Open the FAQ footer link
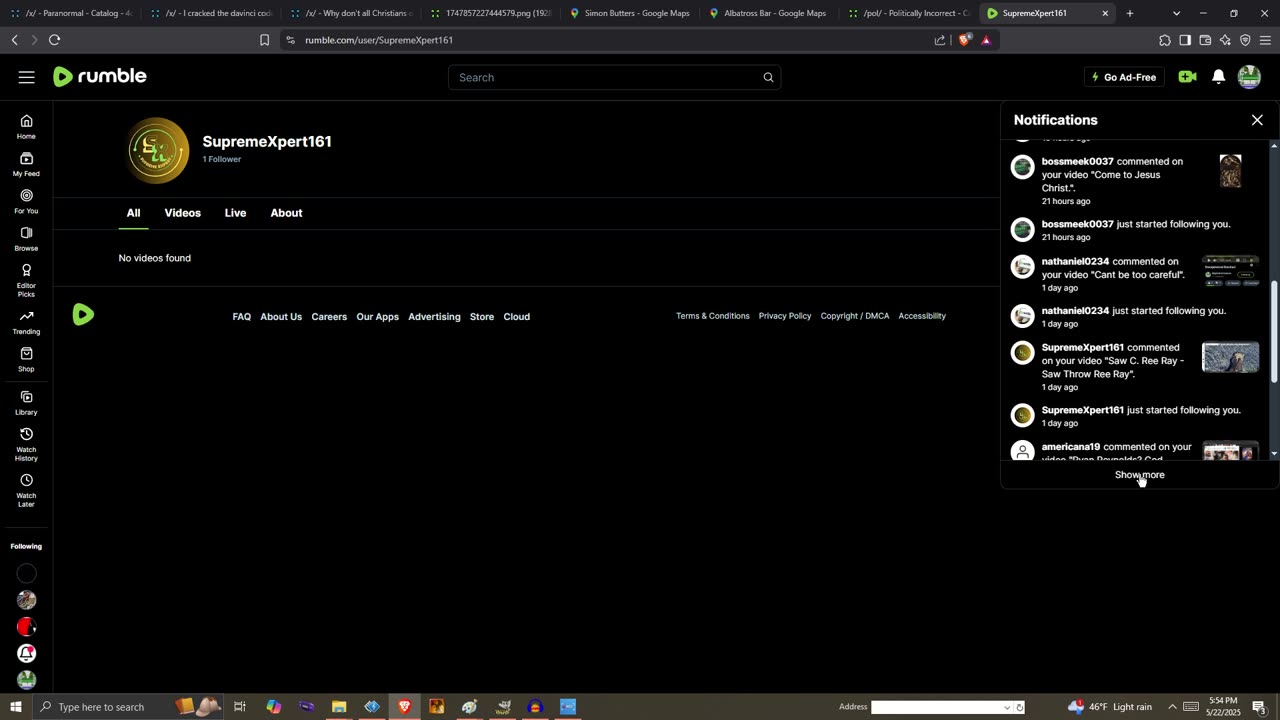1280x720 pixels. click(x=242, y=317)
